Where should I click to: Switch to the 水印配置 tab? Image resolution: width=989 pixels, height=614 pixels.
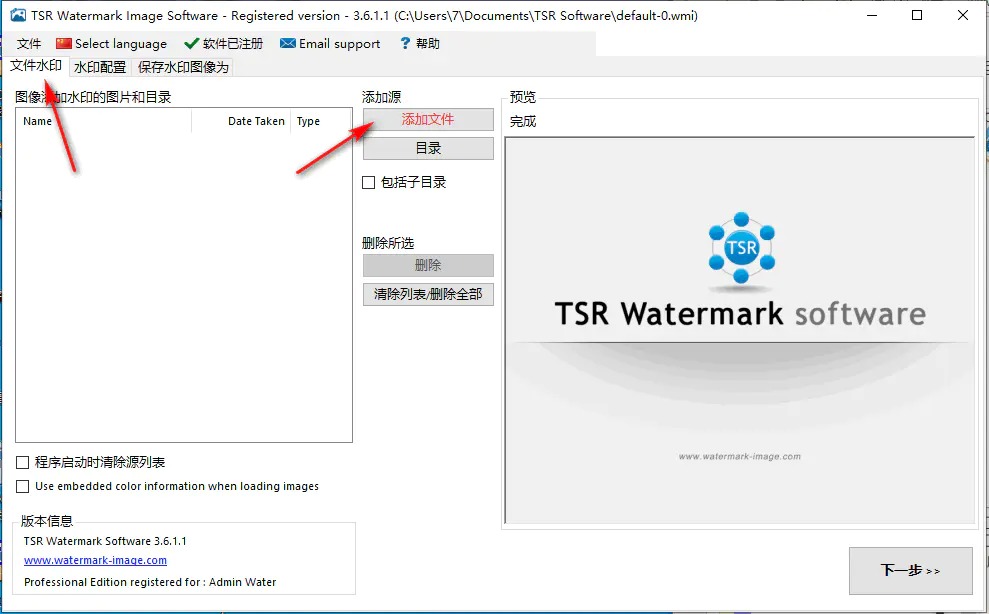100,67
